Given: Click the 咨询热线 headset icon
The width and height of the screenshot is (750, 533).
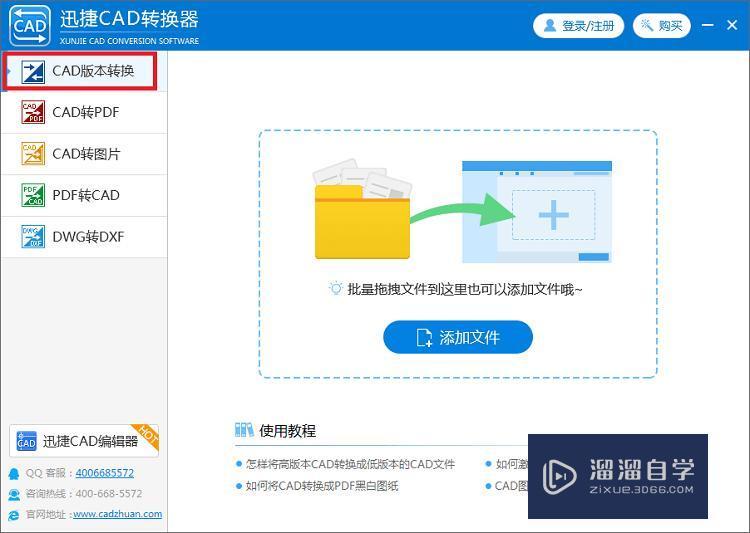Looking at the screenshot, I should (x=14, y=494).
